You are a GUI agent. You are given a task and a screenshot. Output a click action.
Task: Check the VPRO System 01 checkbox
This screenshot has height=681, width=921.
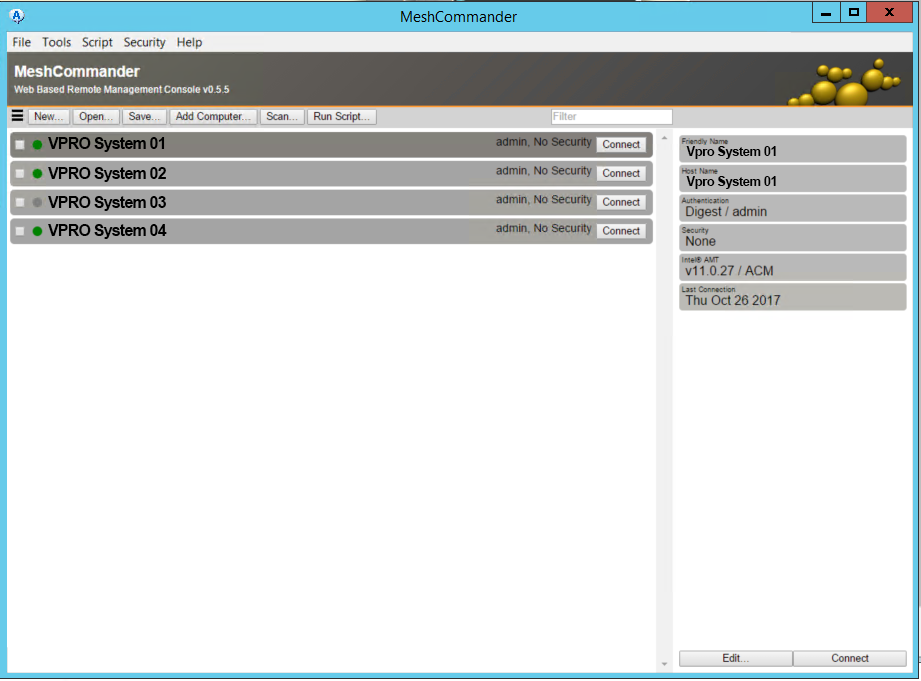[18, 144]
